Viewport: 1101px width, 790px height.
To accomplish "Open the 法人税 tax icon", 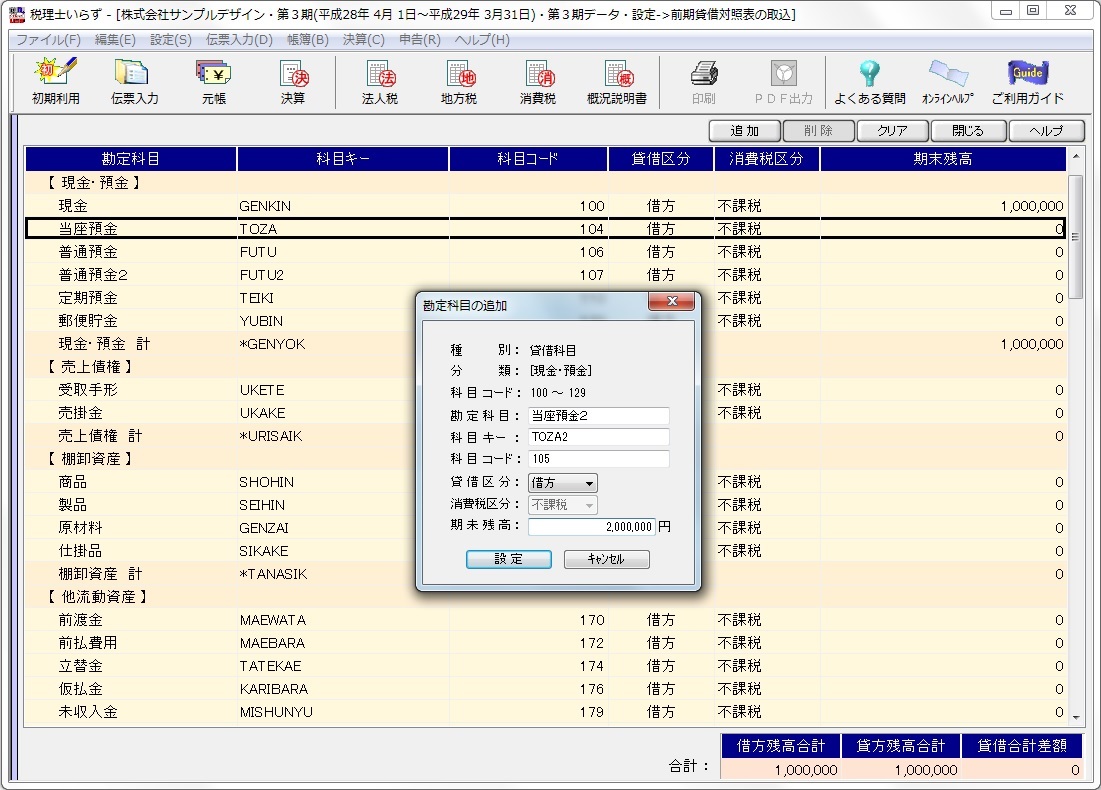I will pos(380,82).
